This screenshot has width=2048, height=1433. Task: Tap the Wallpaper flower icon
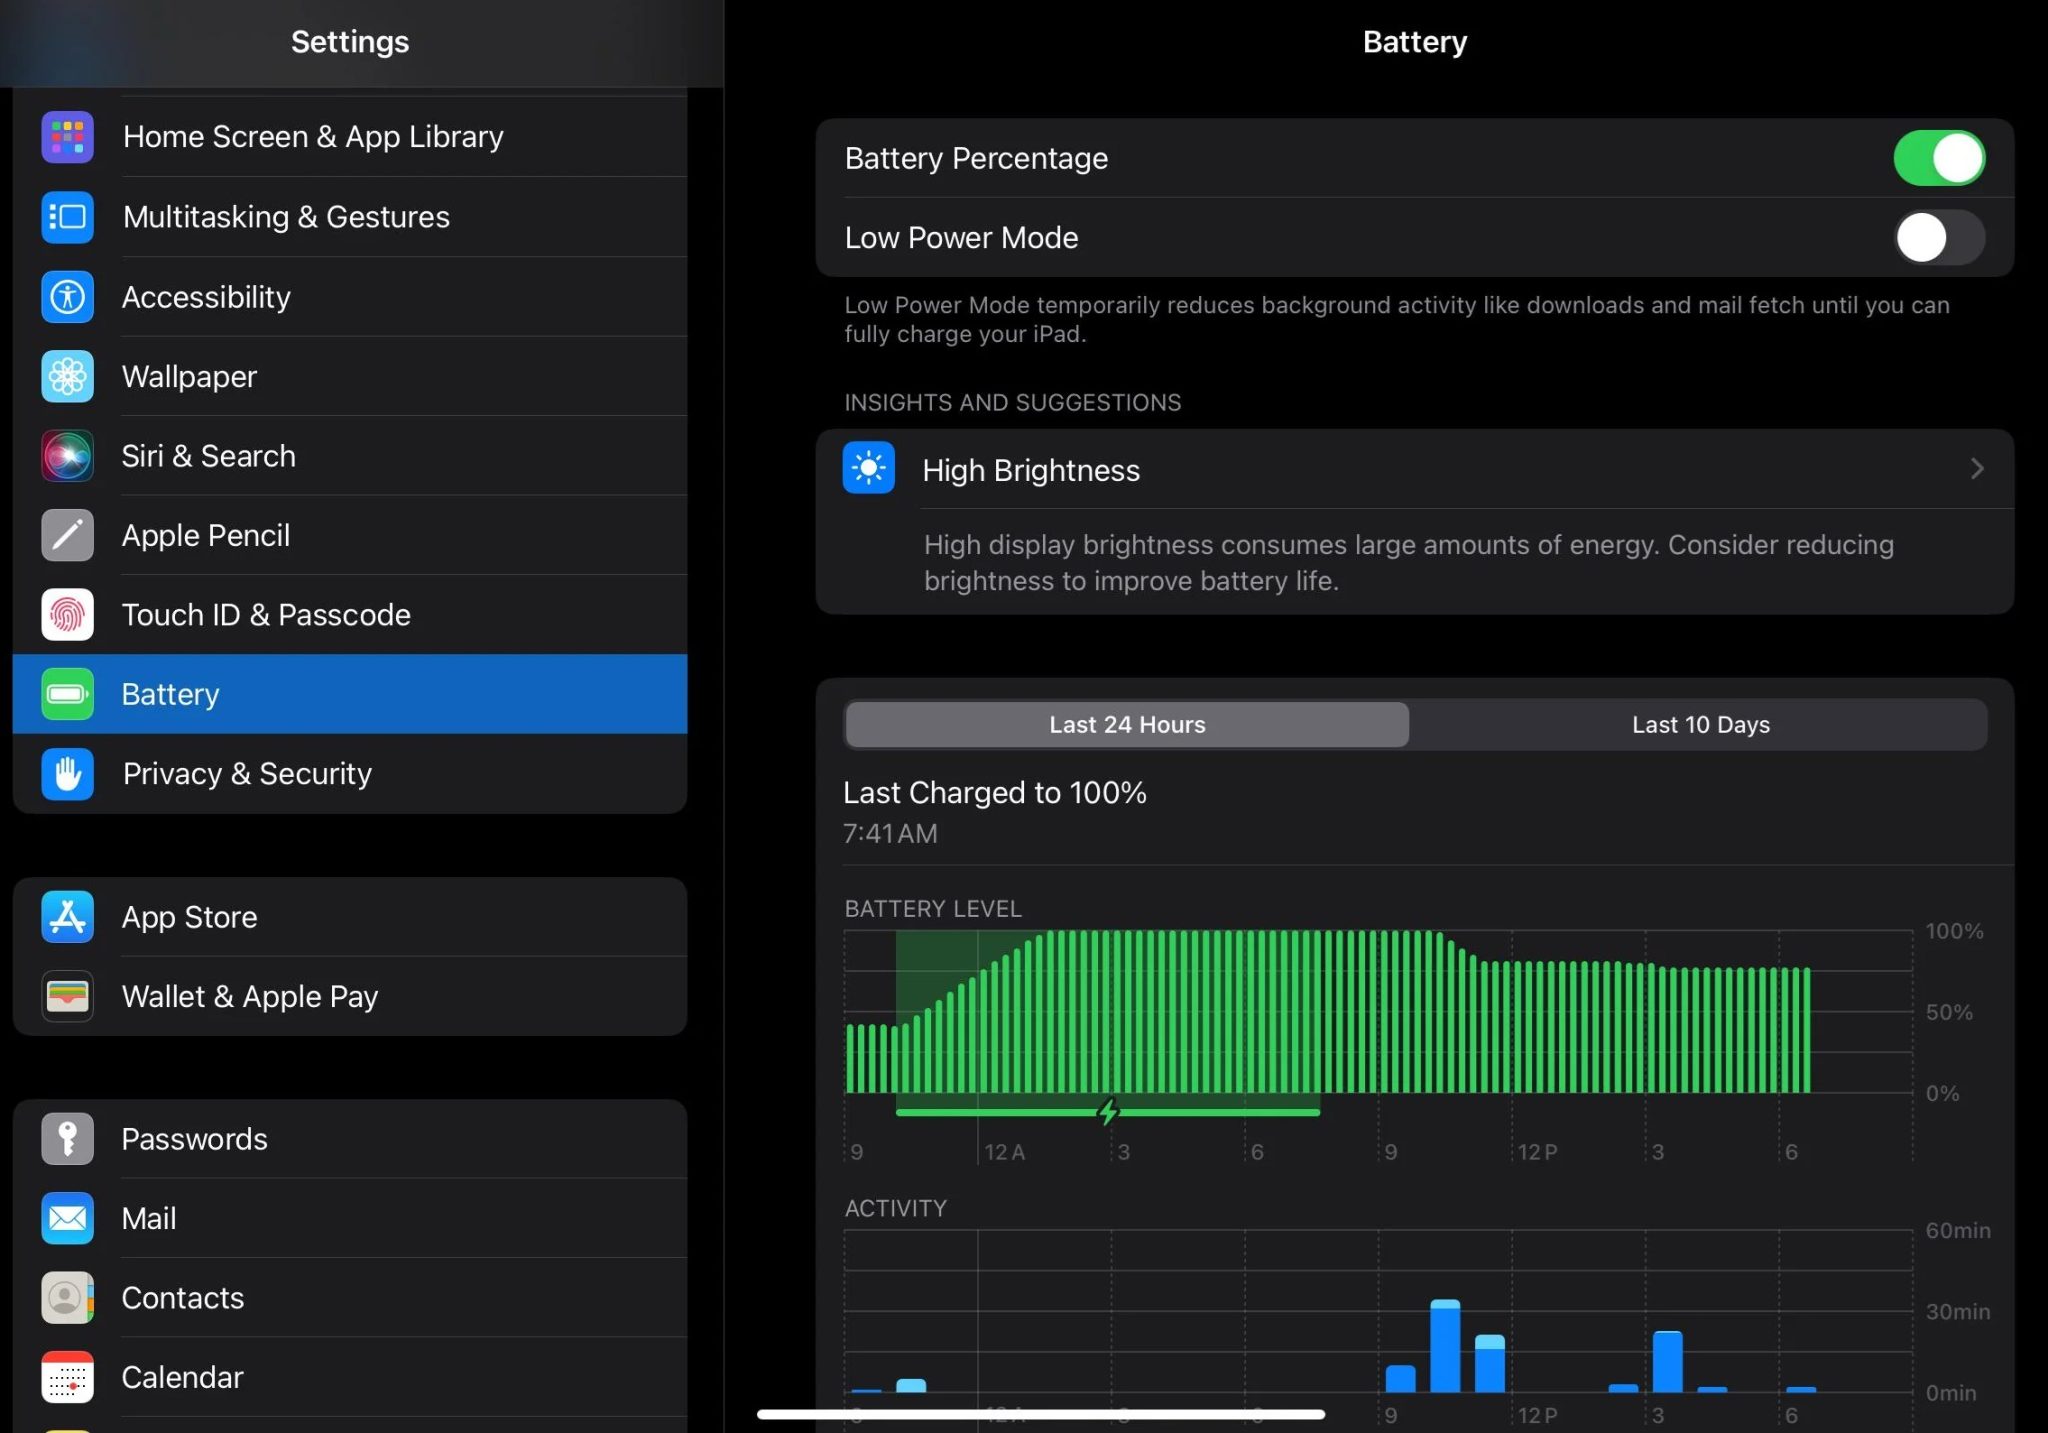(x=67, y=376)
